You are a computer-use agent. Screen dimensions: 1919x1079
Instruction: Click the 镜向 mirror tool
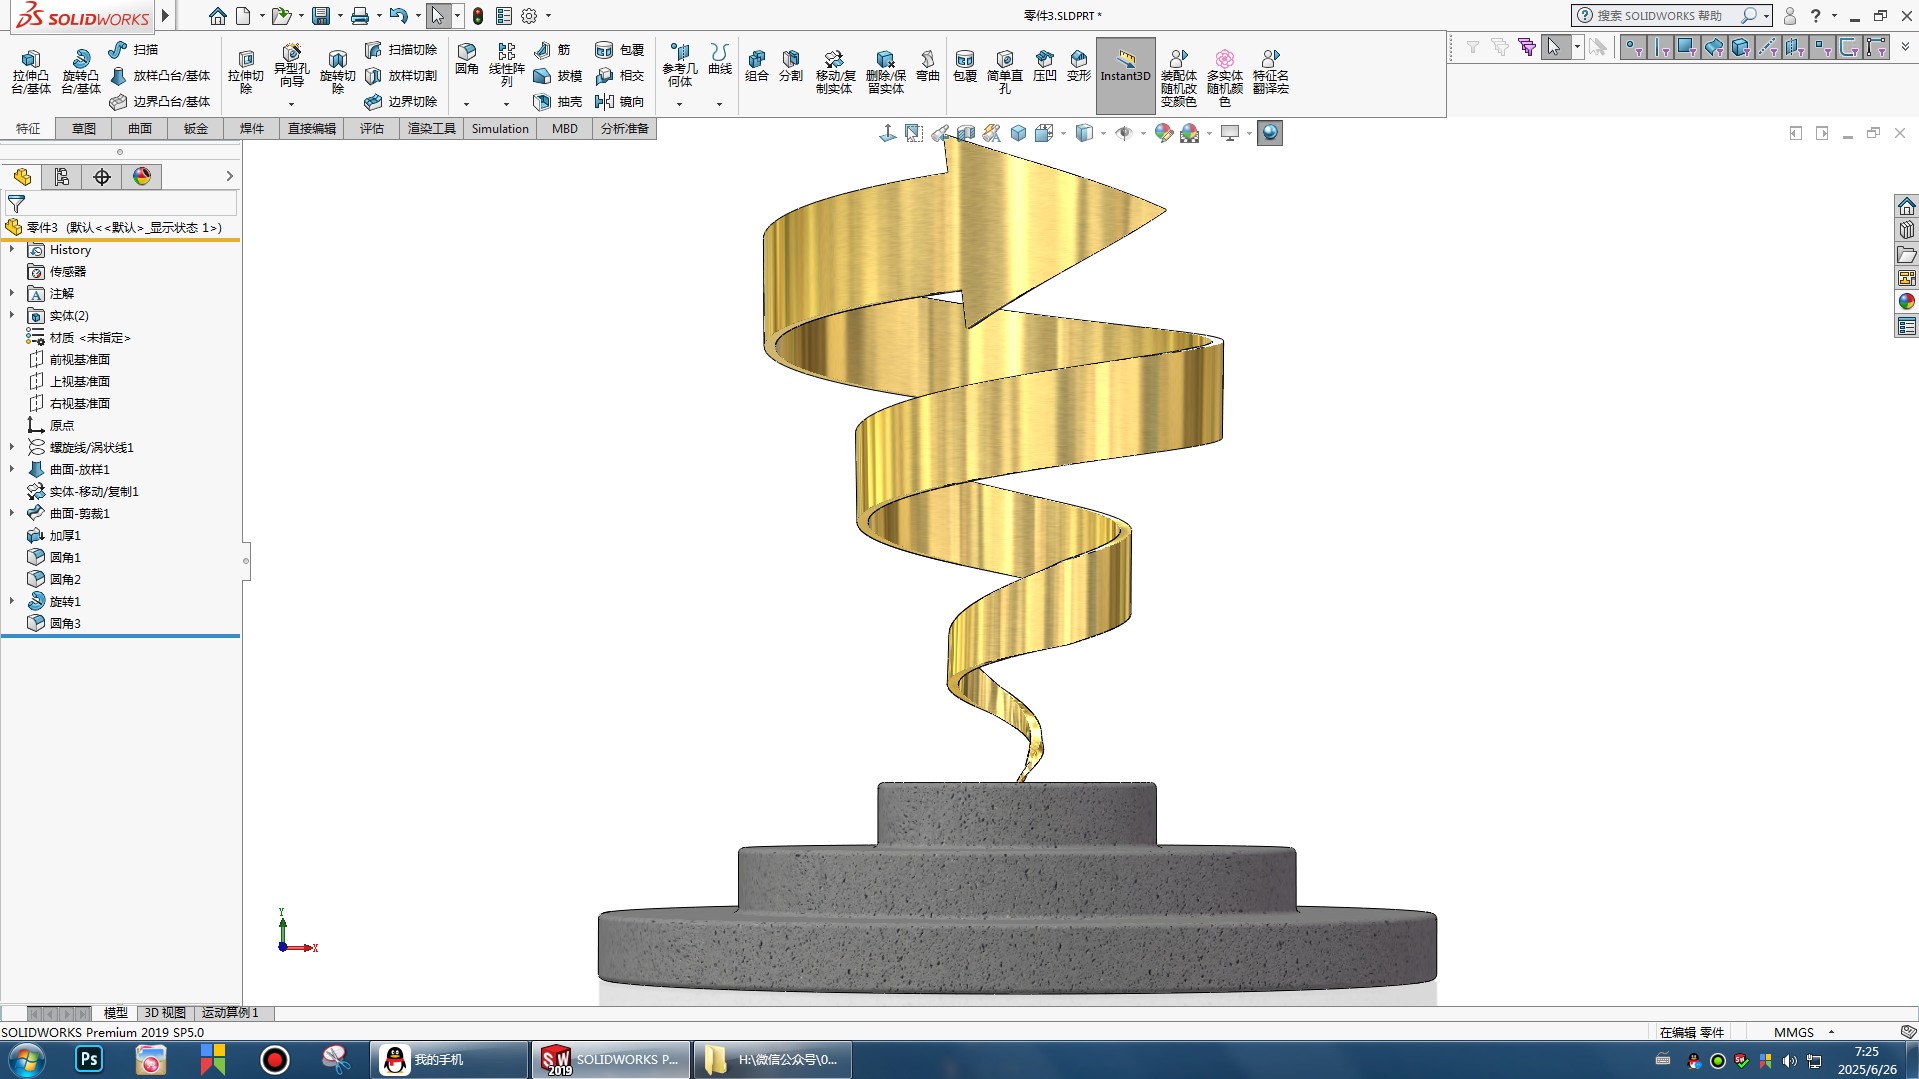[x=619, y=101]
